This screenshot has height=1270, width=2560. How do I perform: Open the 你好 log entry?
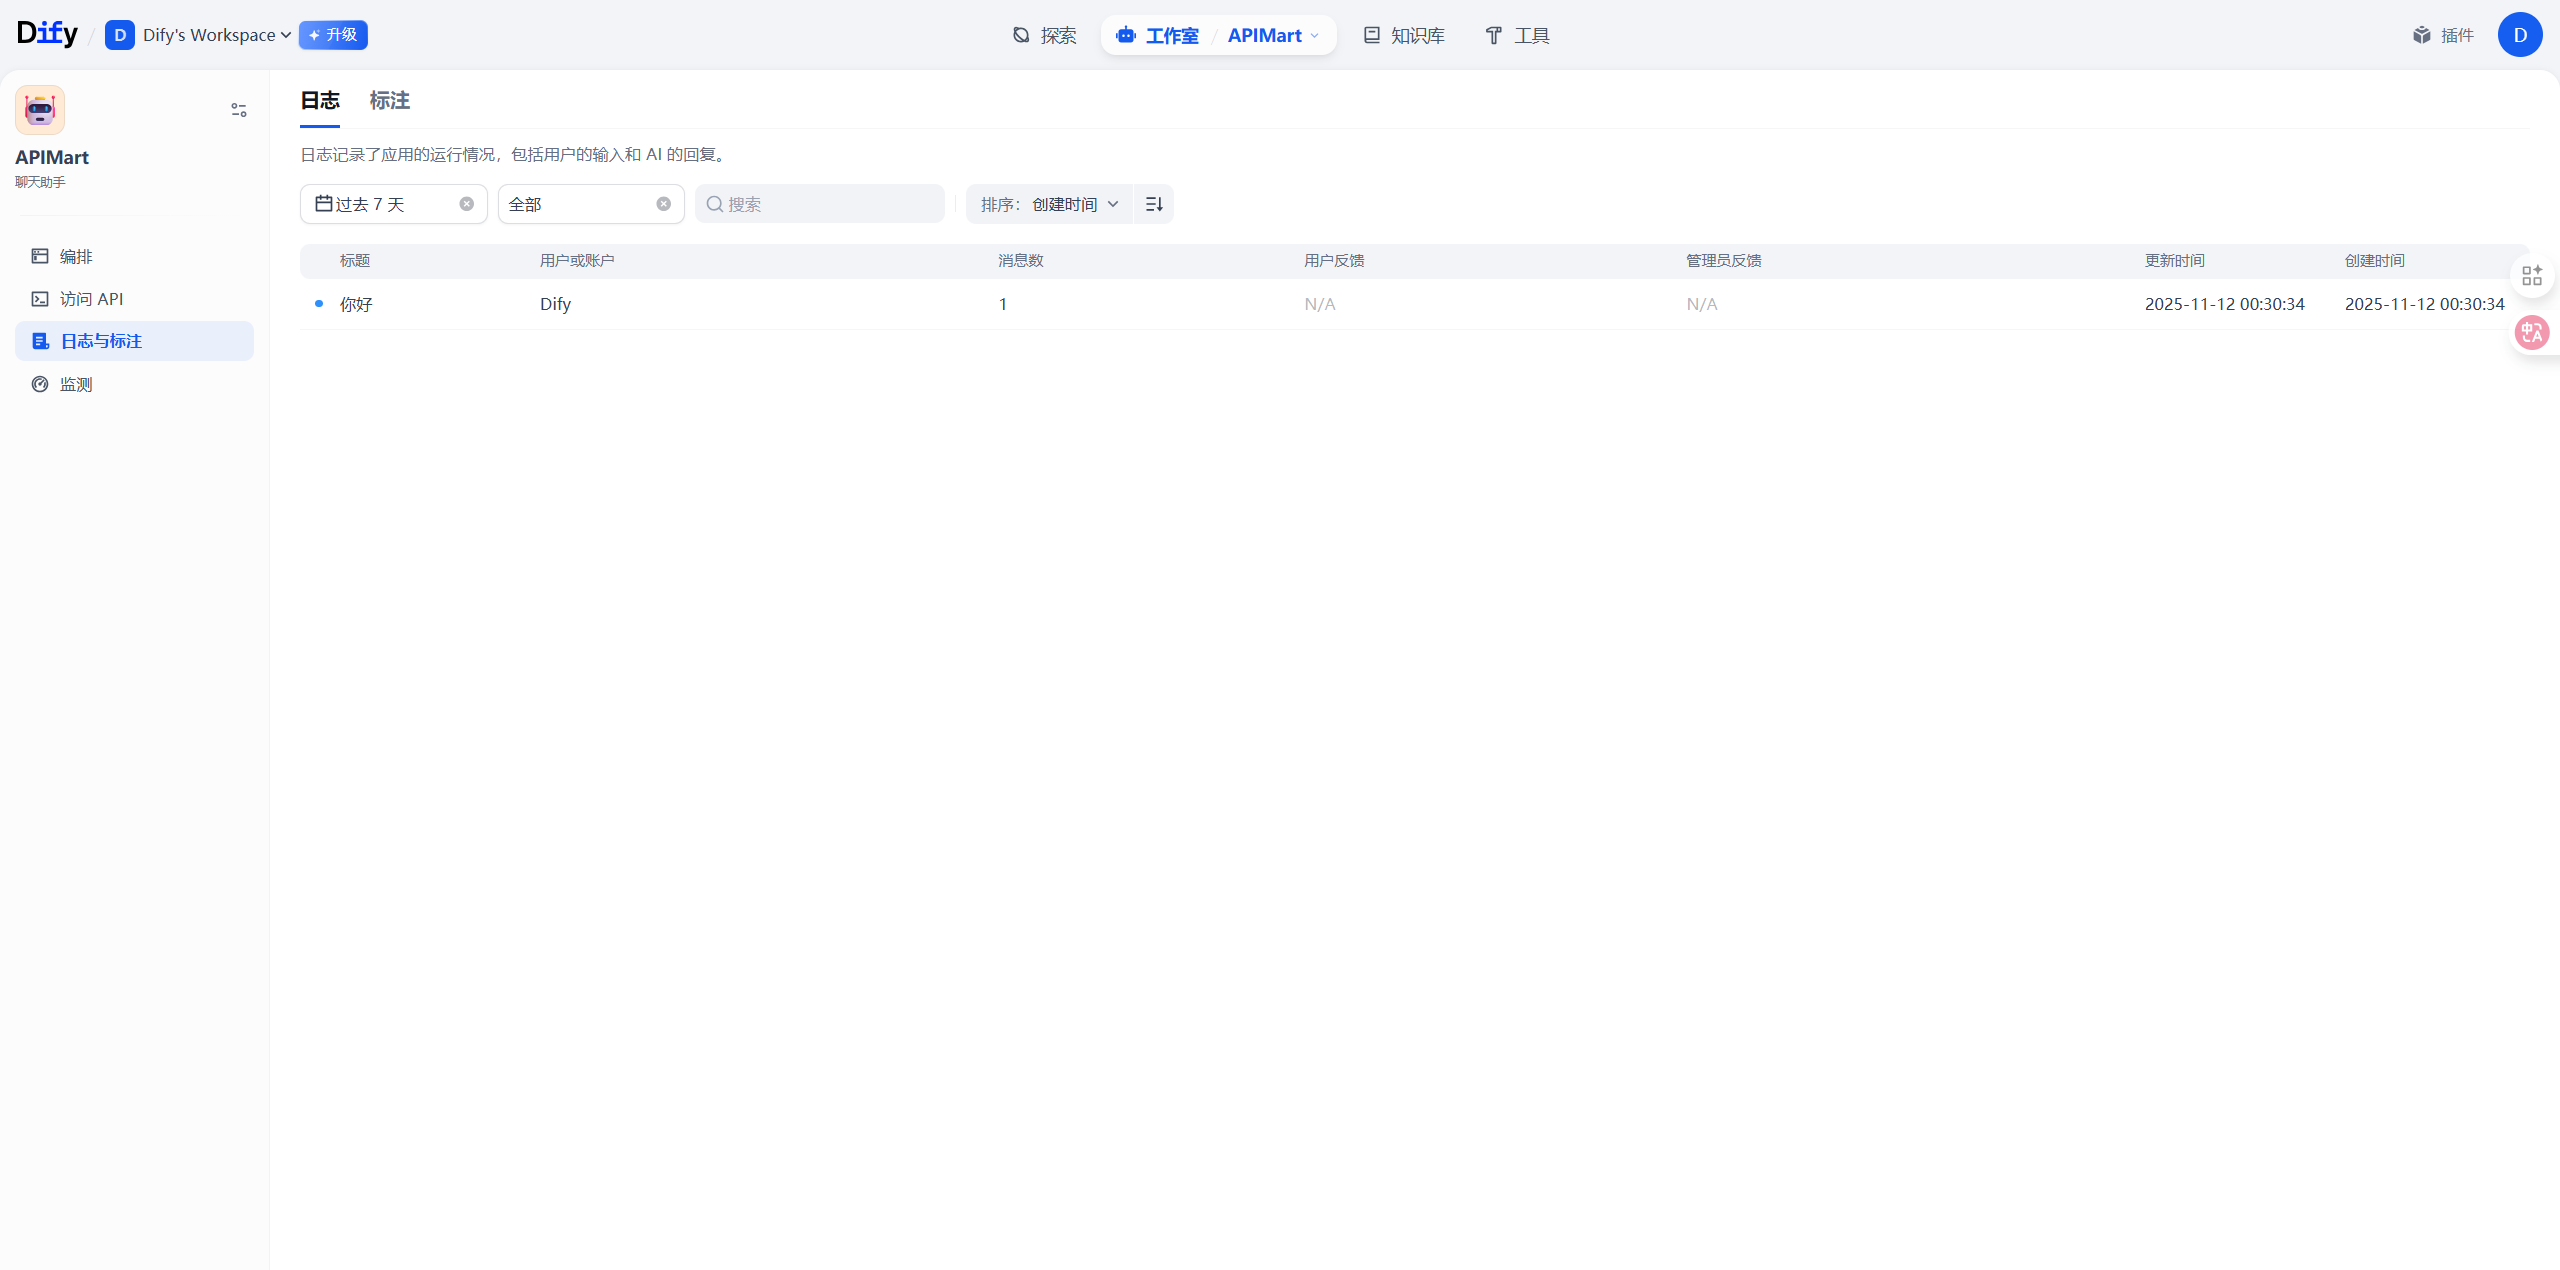[x=356, y=304]
